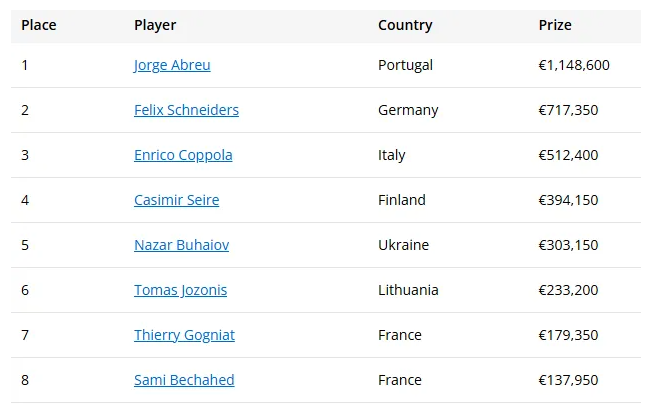Screen dimensions: 653x407
Task: Open Enrico Coppola's player page
Action: click(x=183, y=155)
